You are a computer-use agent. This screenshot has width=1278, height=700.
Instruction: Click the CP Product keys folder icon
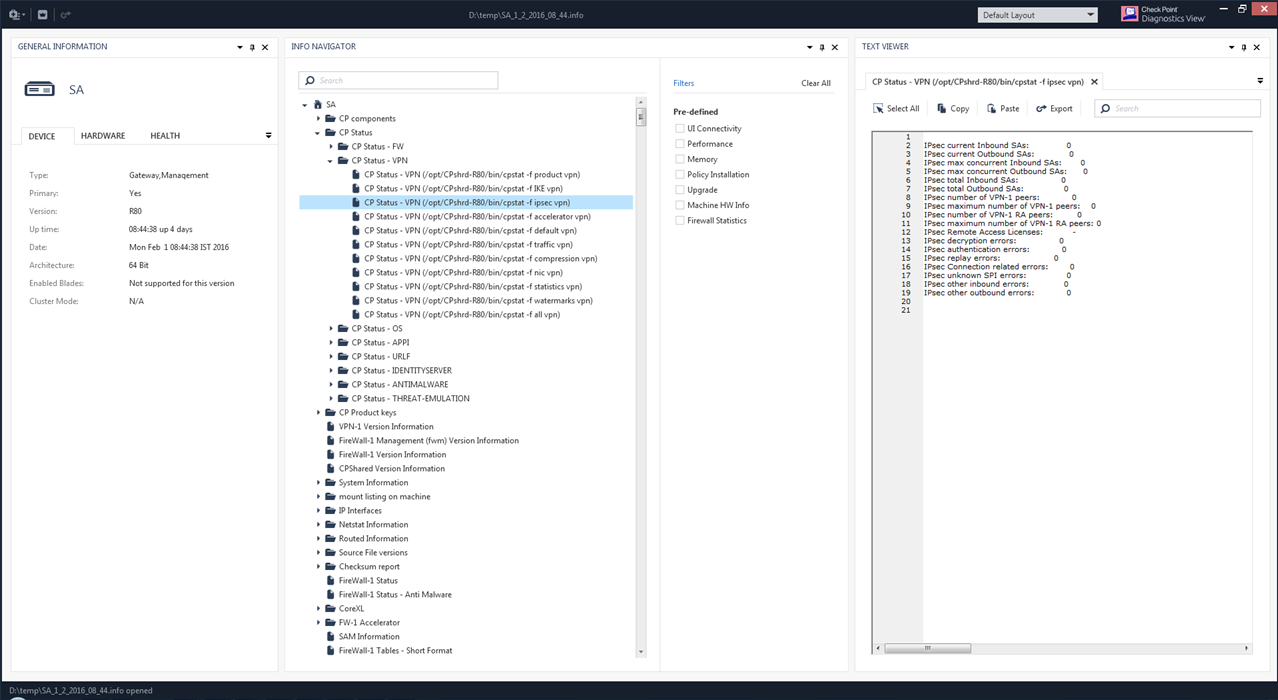[330, 412]
